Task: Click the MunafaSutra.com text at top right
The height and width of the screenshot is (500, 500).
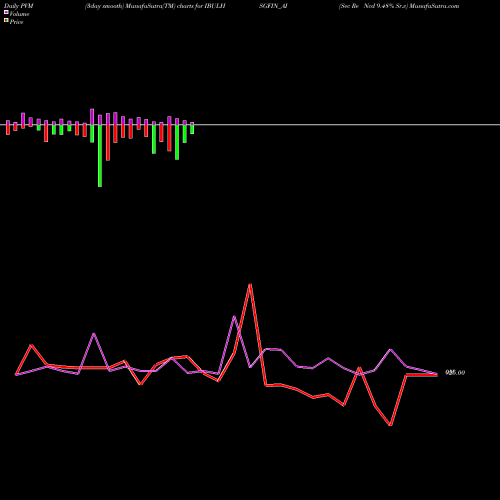Action: pyautogui.click(x=434, y=6)
